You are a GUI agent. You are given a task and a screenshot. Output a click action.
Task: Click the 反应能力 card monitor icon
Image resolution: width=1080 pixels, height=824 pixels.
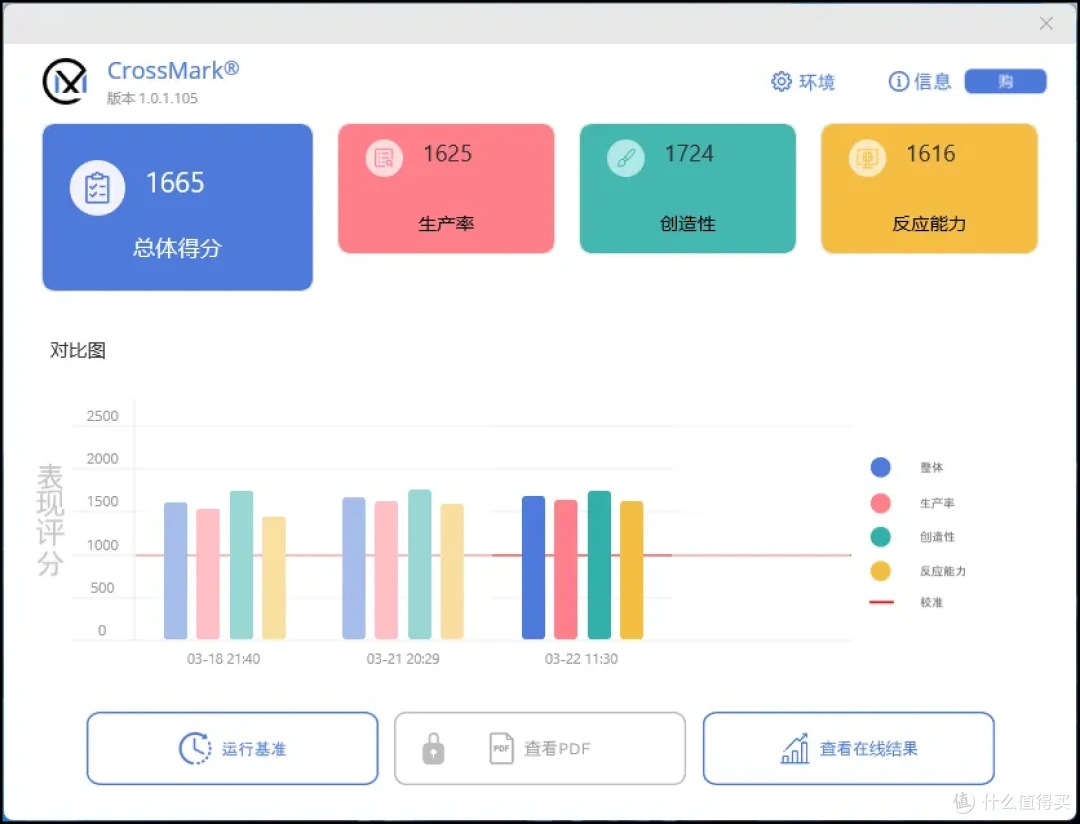click(x=867, y=158)
